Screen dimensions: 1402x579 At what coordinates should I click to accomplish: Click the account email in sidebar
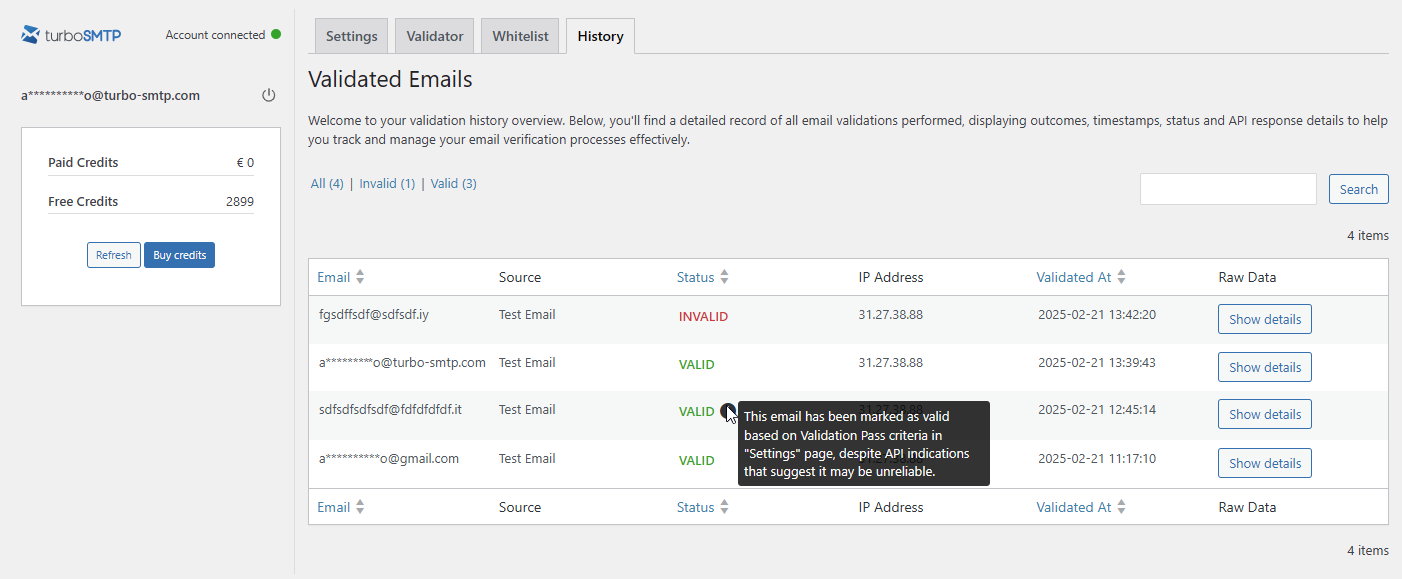click(x=110, y=96)
